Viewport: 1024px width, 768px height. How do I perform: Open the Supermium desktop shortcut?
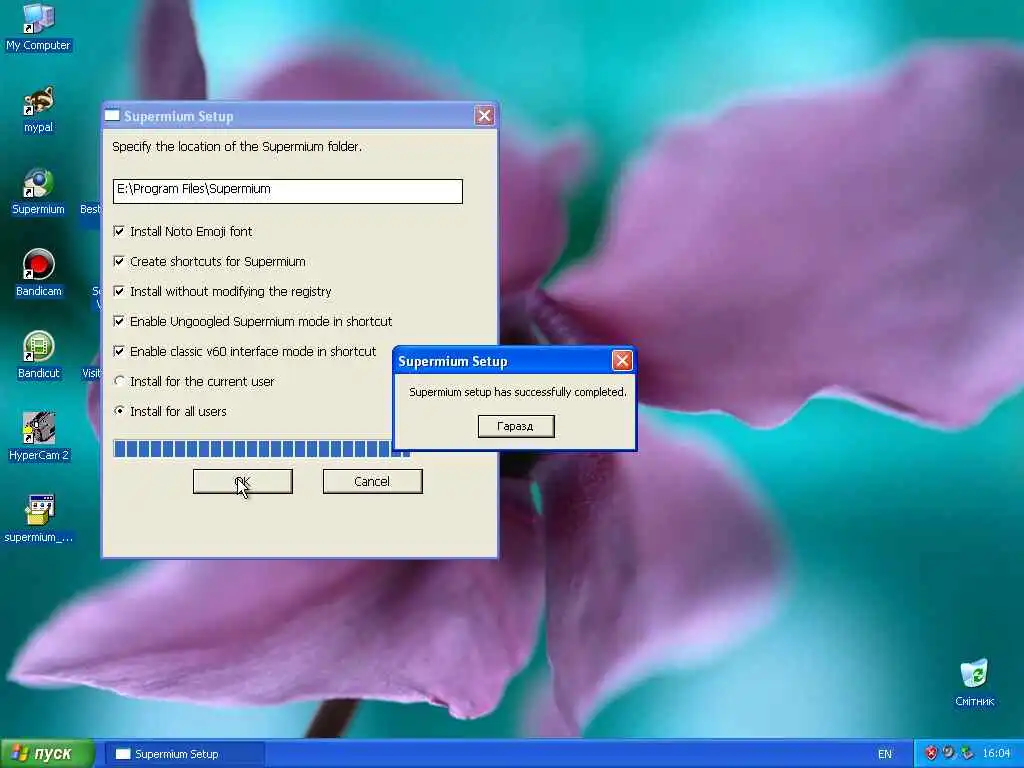(38, 192)
